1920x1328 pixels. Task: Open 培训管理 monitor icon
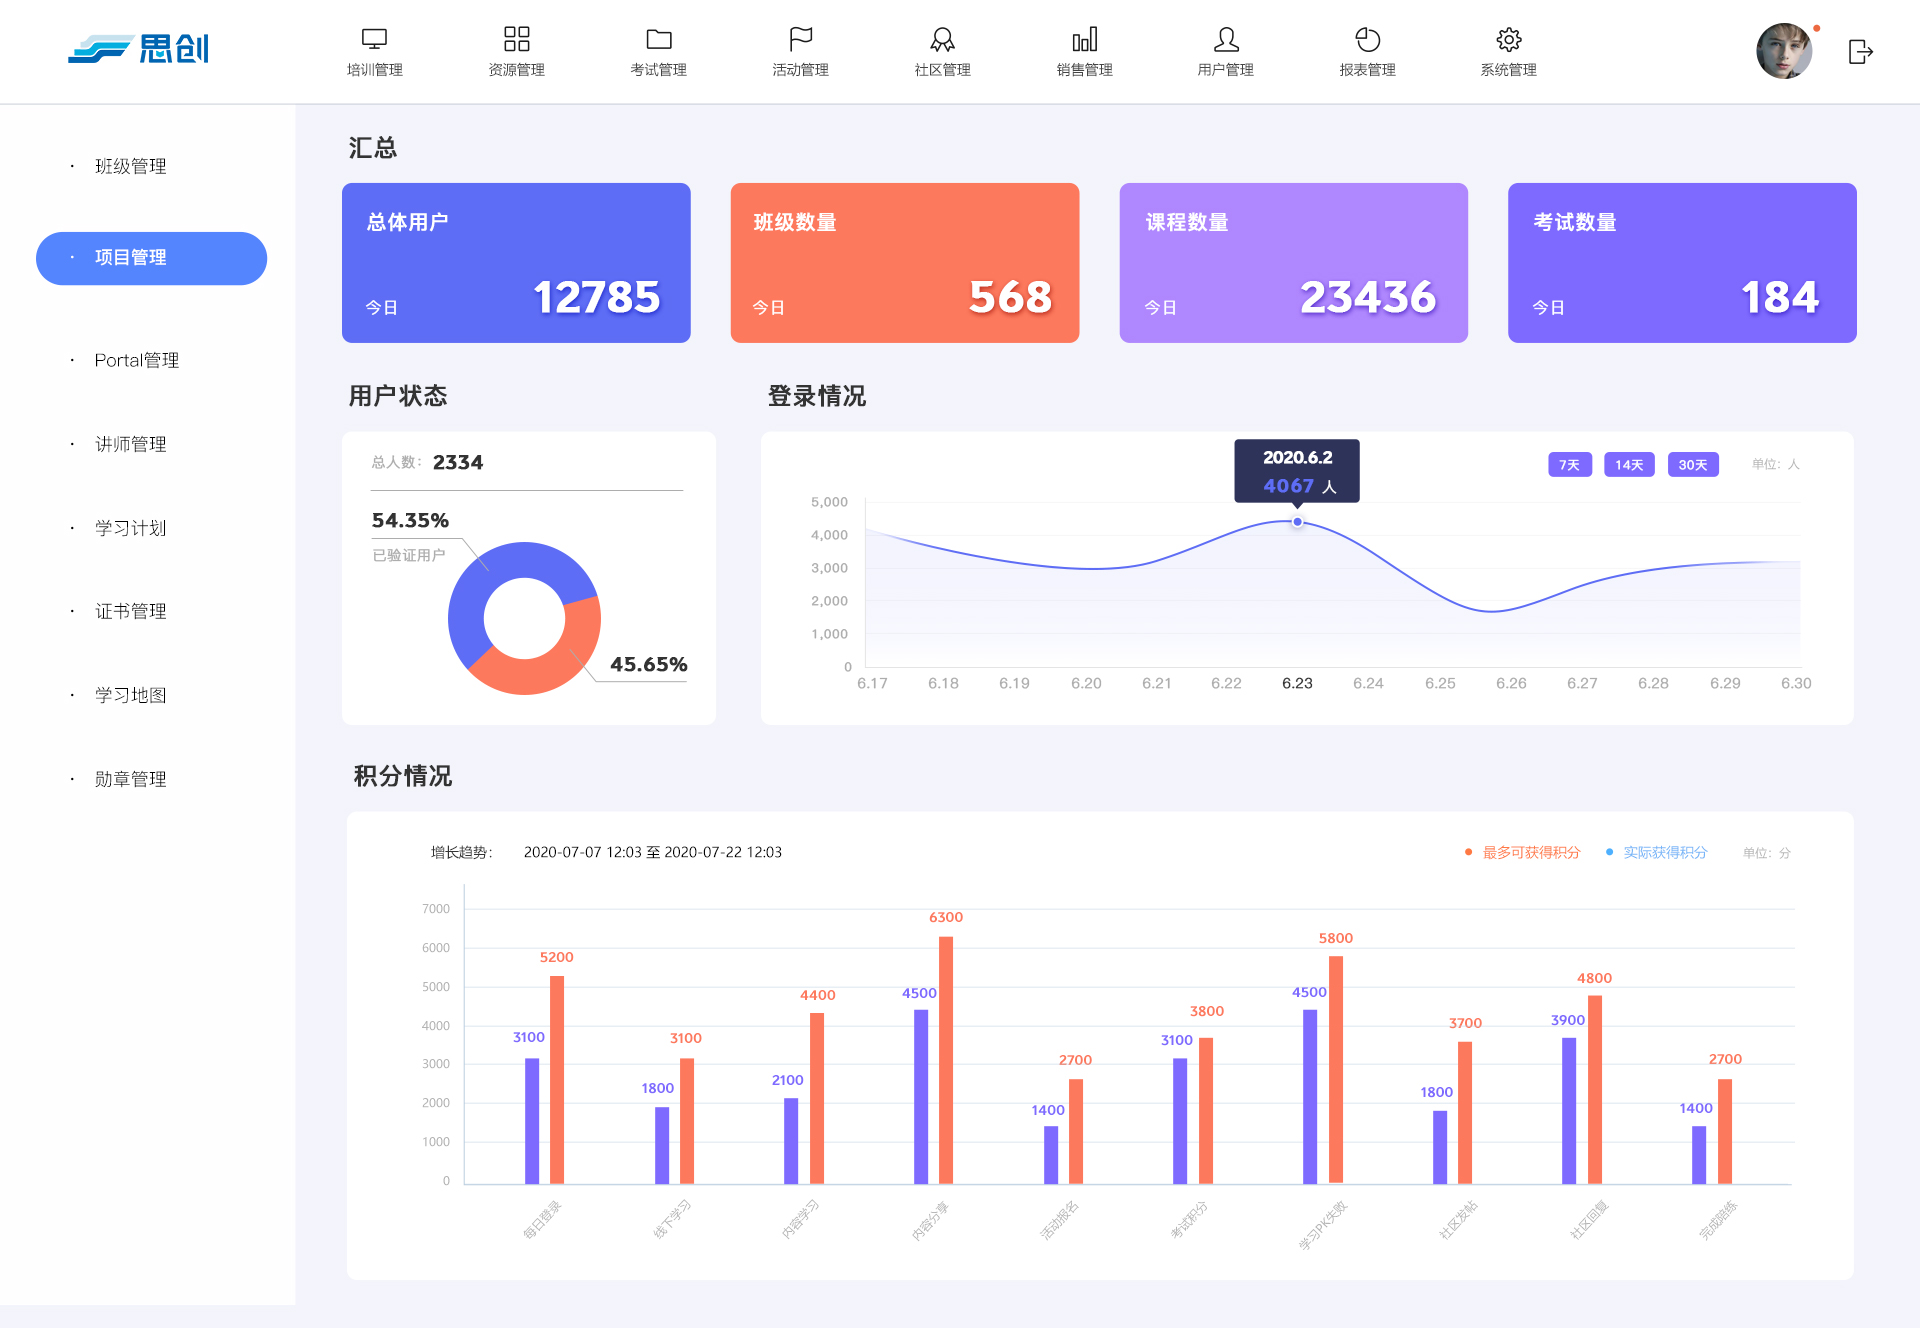[x=374, y=40]
